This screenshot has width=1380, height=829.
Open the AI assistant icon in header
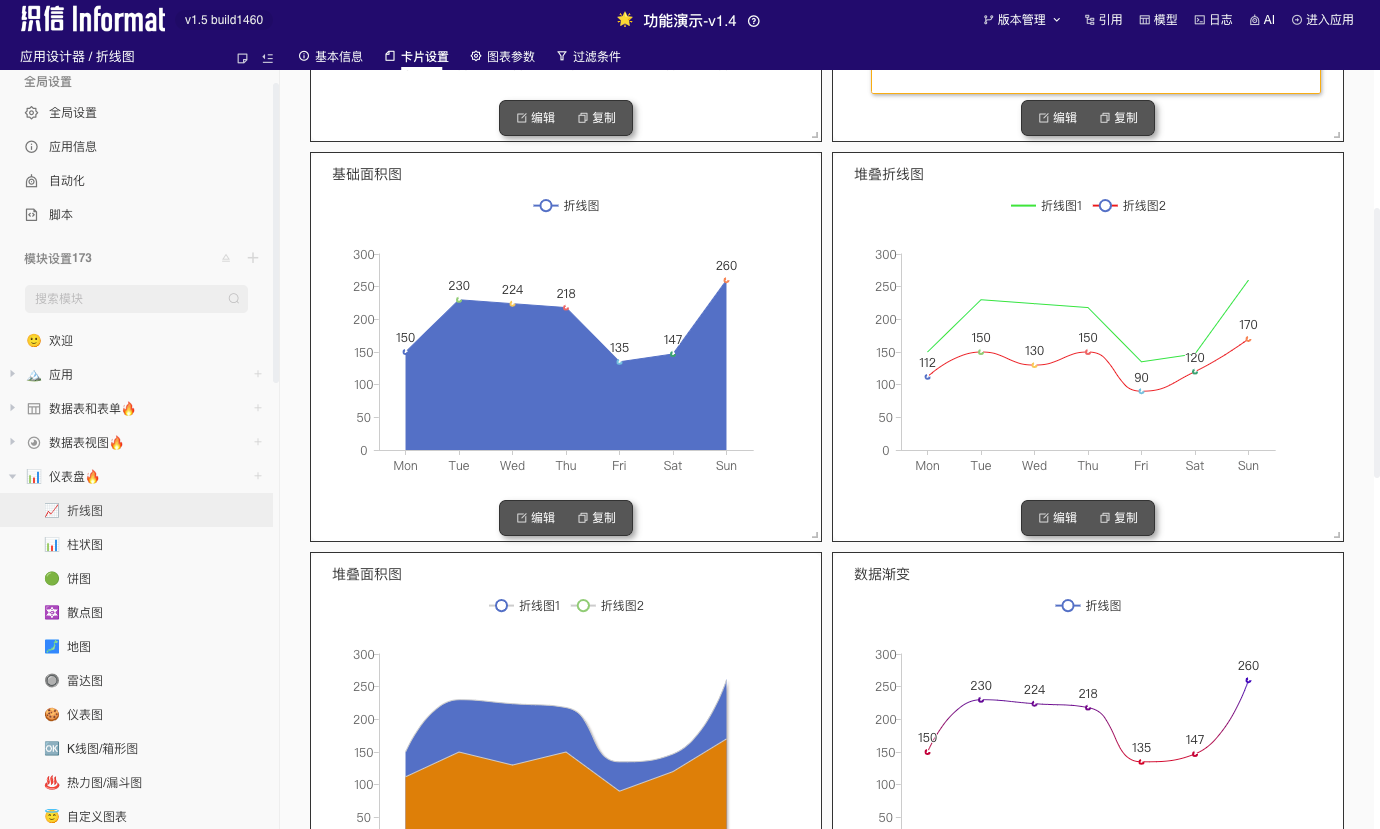tap(1262, 20)
